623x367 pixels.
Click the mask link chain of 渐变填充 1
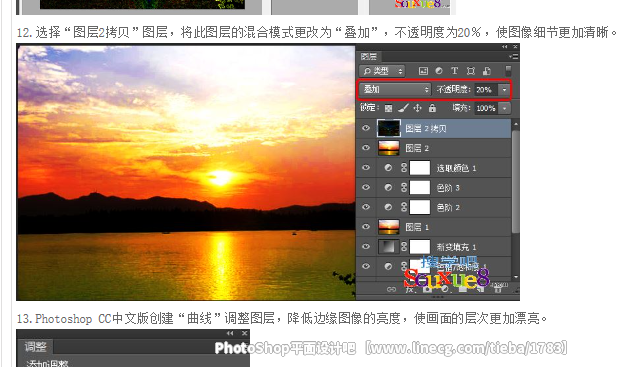[404, 247]
